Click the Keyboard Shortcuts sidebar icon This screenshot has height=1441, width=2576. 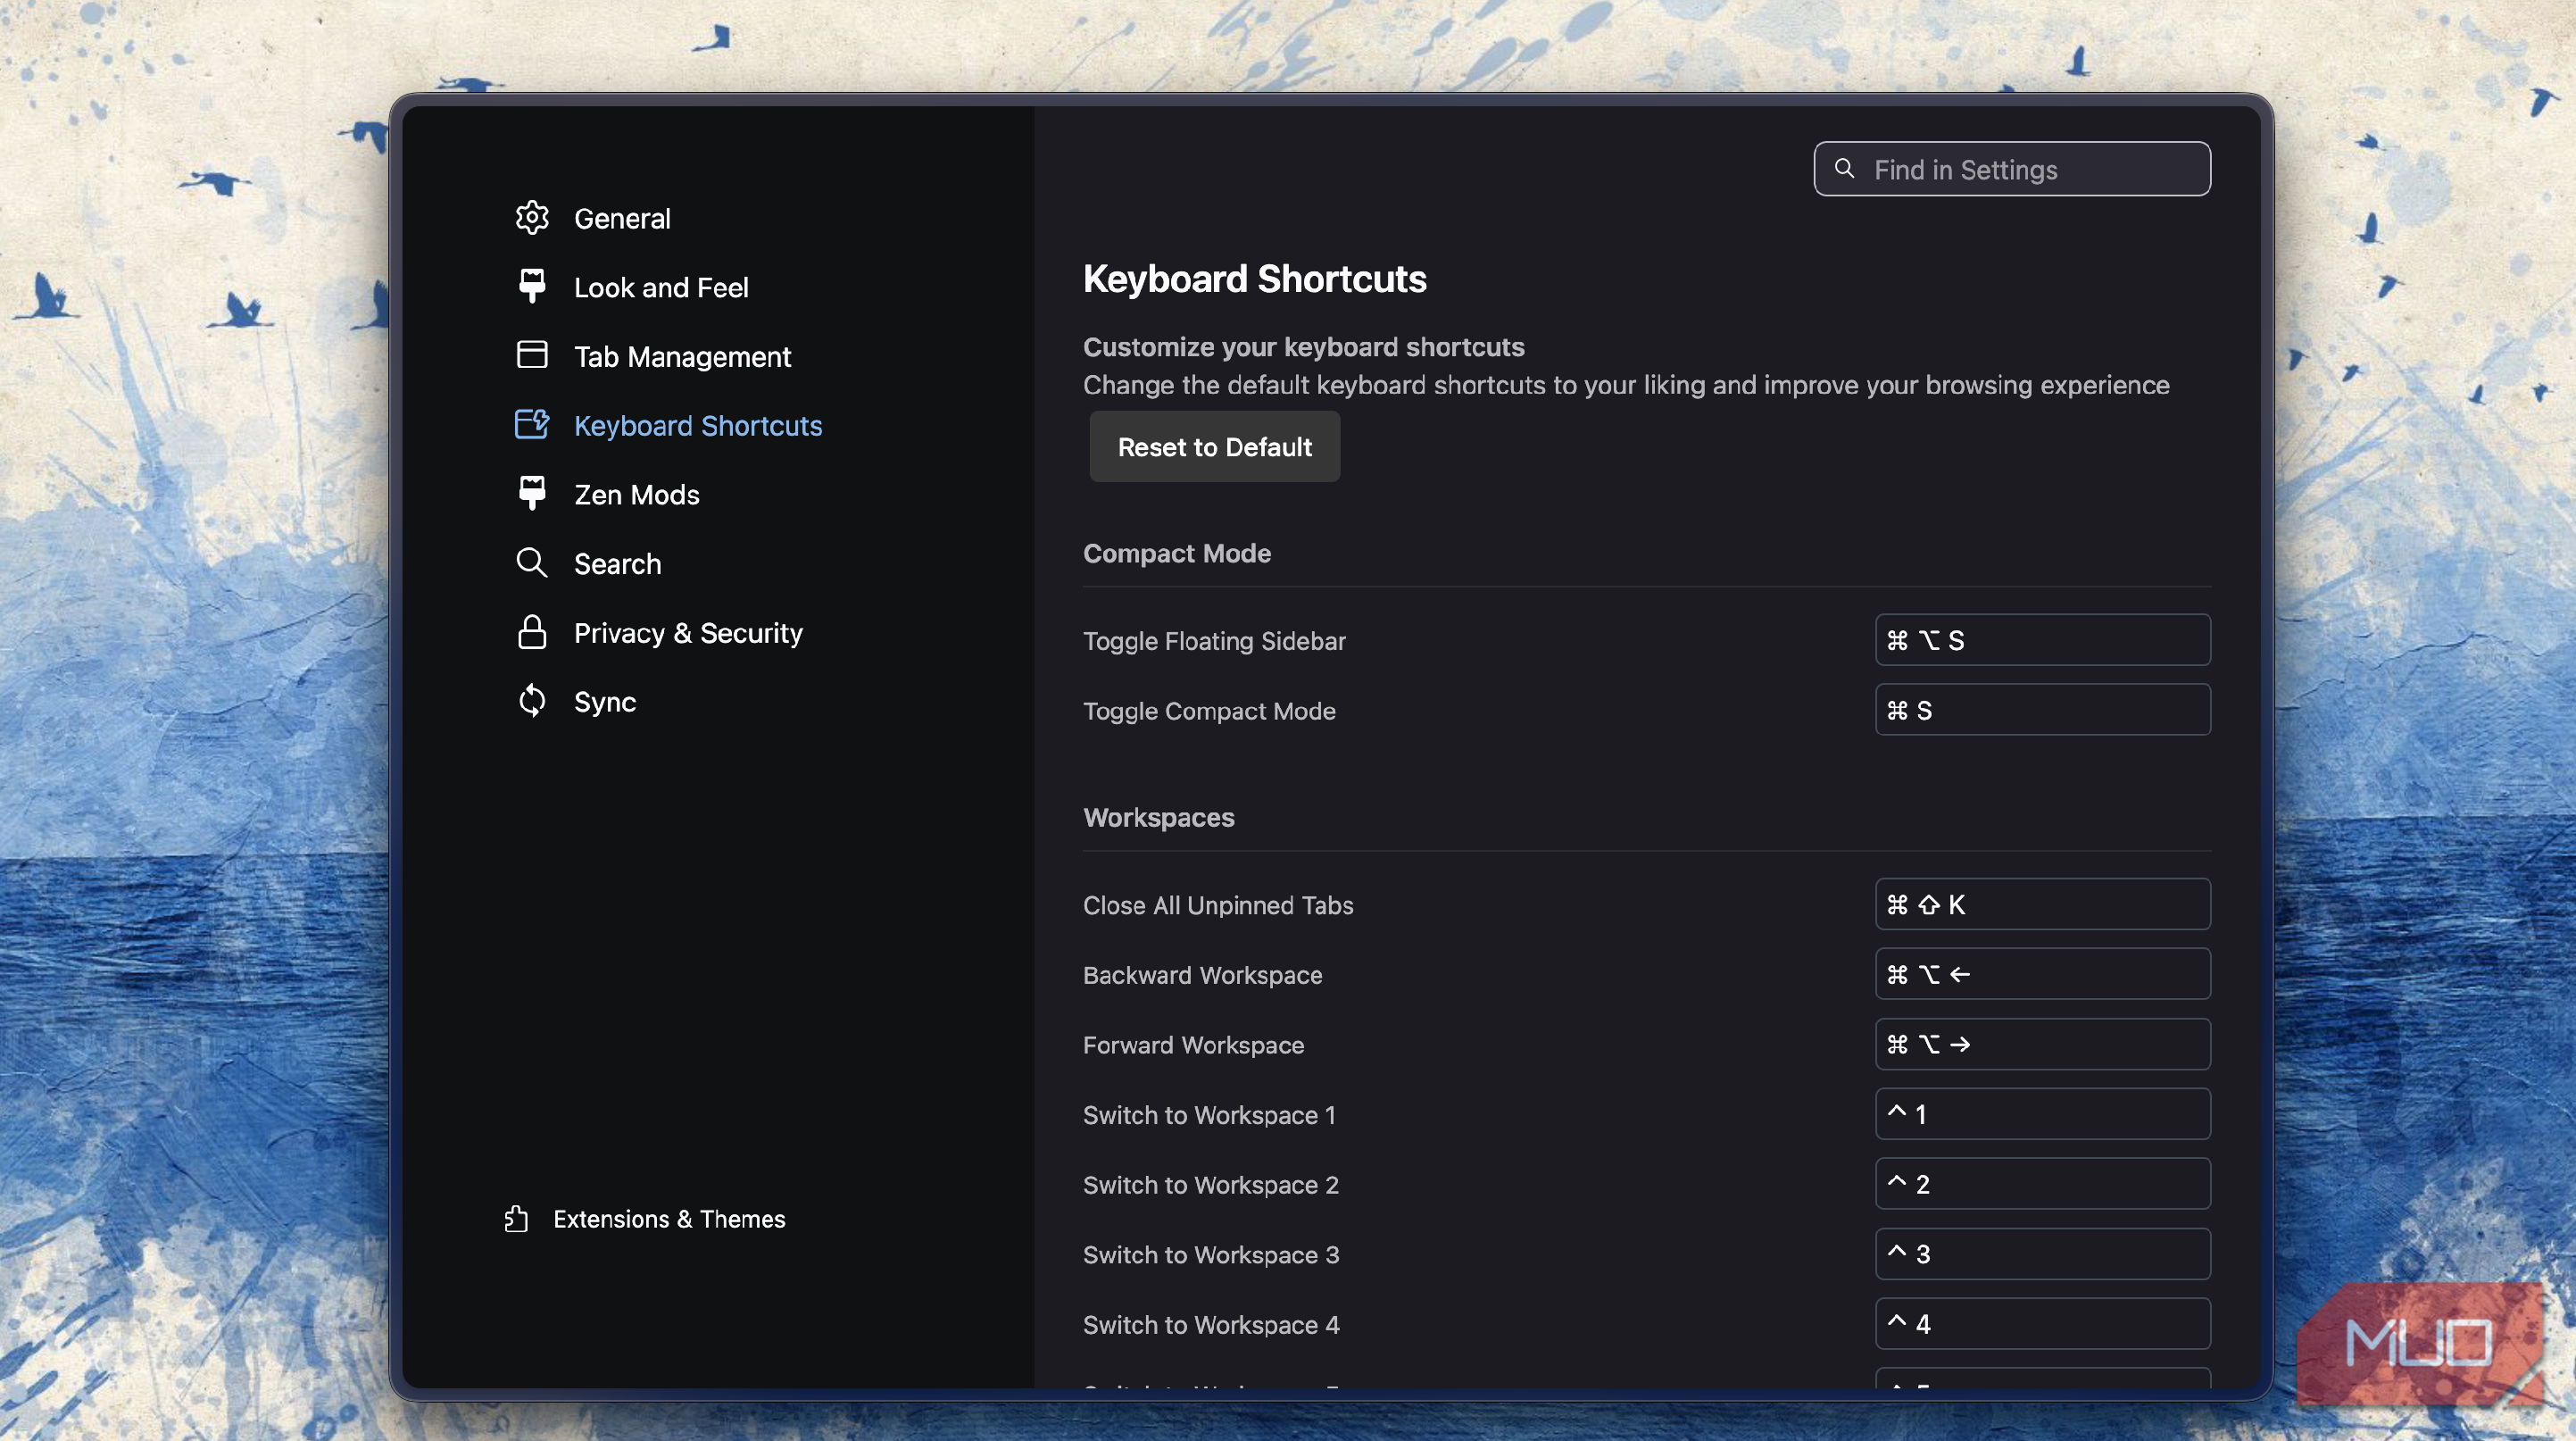pyautogui.click(x=532, y=424)
